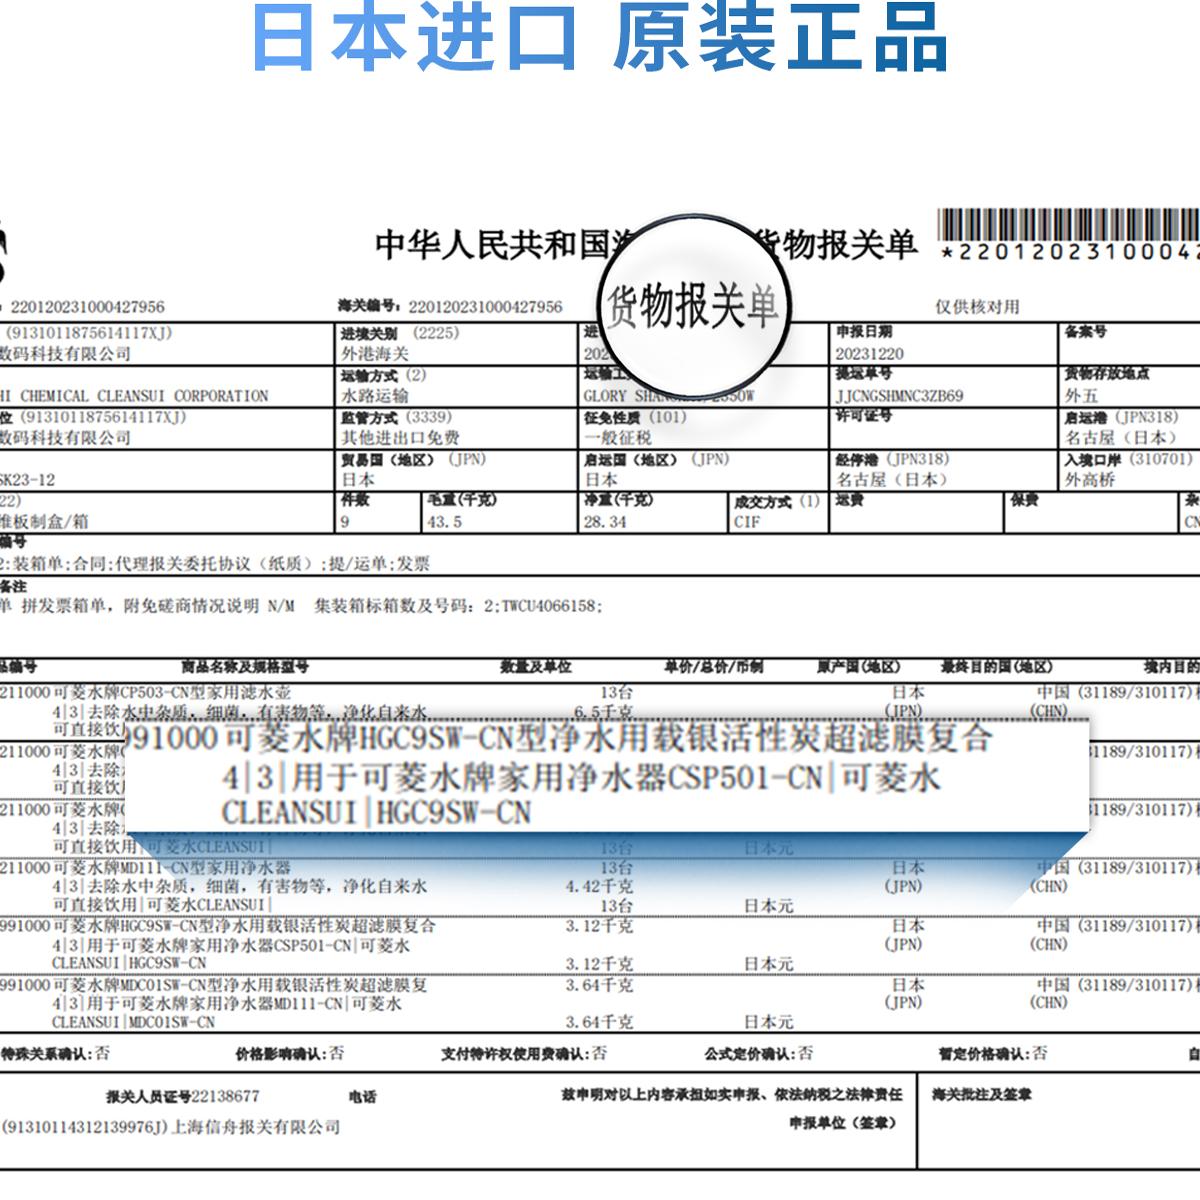Click 暂定价格确认:否
The width and height of the screenshot is (1200, 1200).
click(993, 1053)
